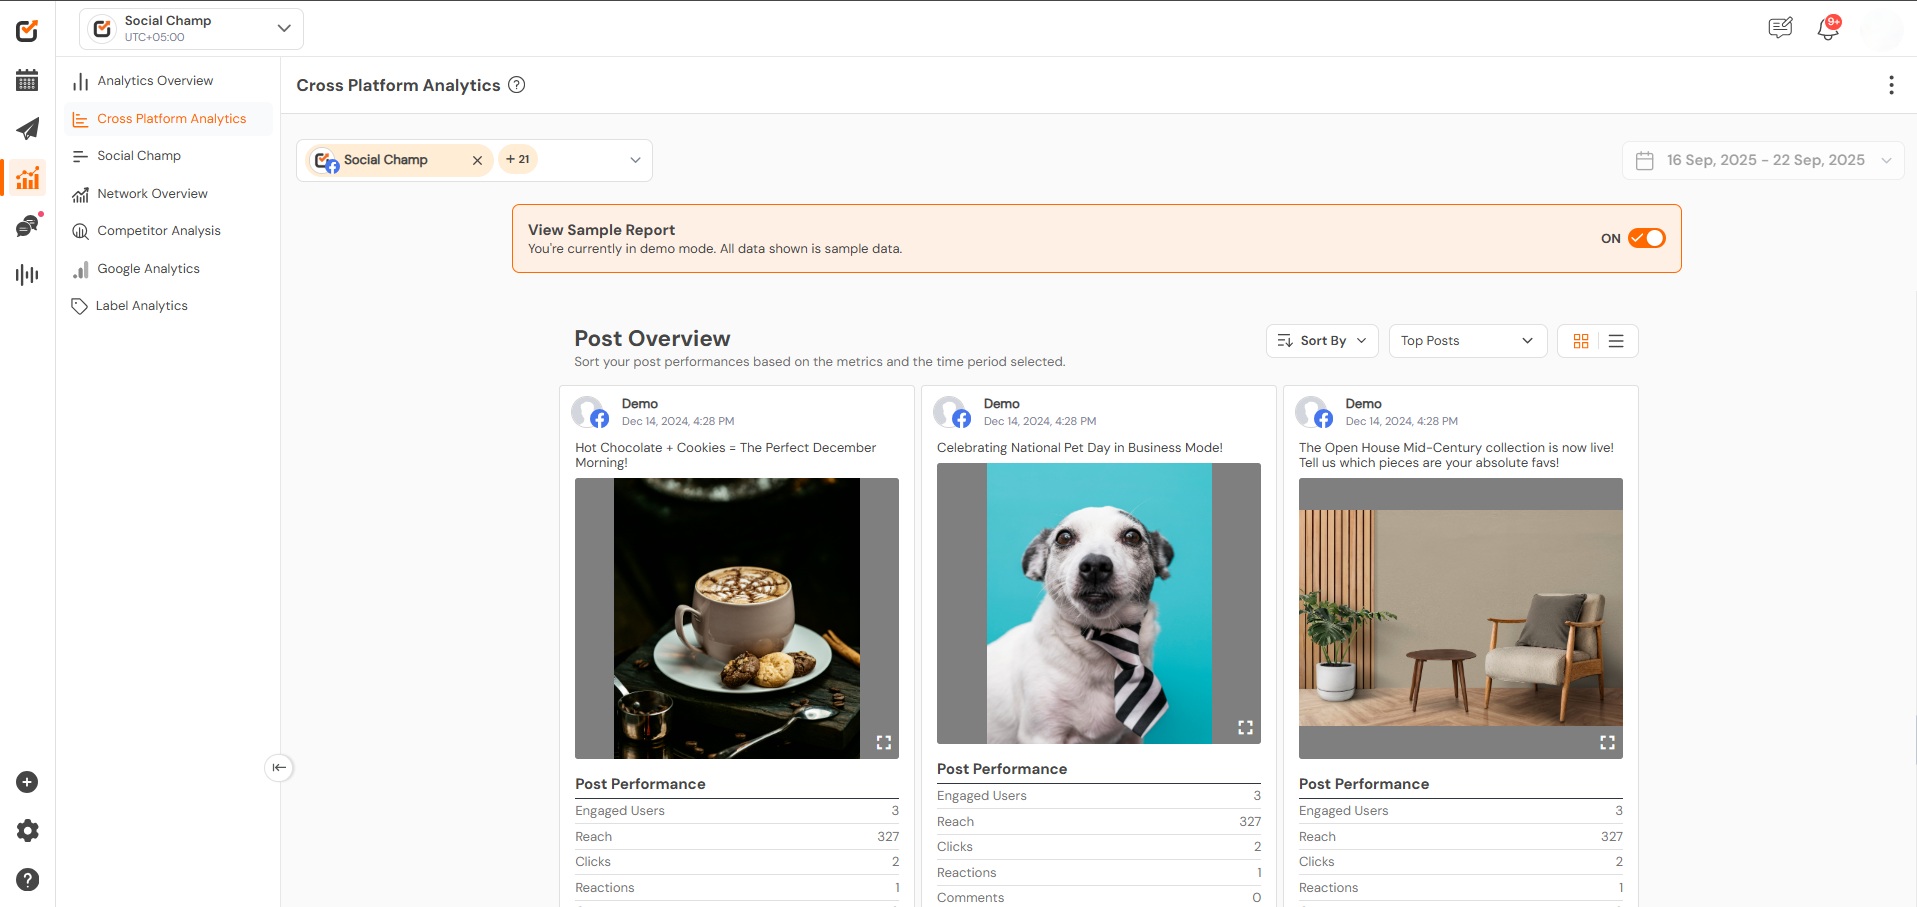The width and height of the screenshot is (1917, 907).
Task: Open the message compose icon in header
Action: click(x=1780, y=28)
